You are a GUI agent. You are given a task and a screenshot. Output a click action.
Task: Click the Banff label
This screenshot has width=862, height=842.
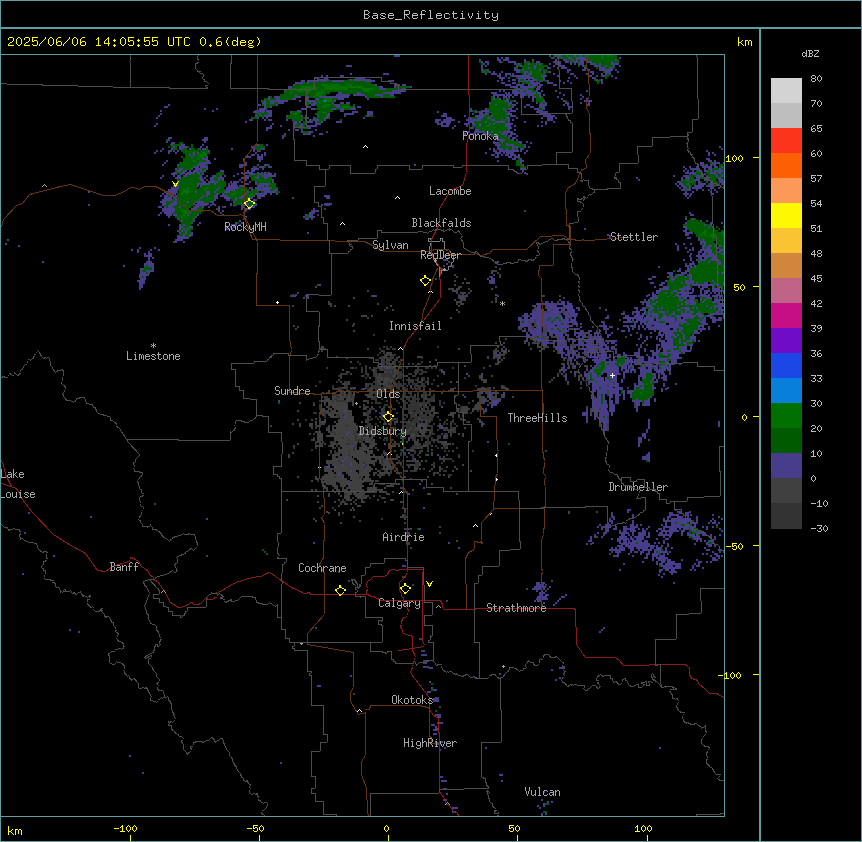coord(124,567)
